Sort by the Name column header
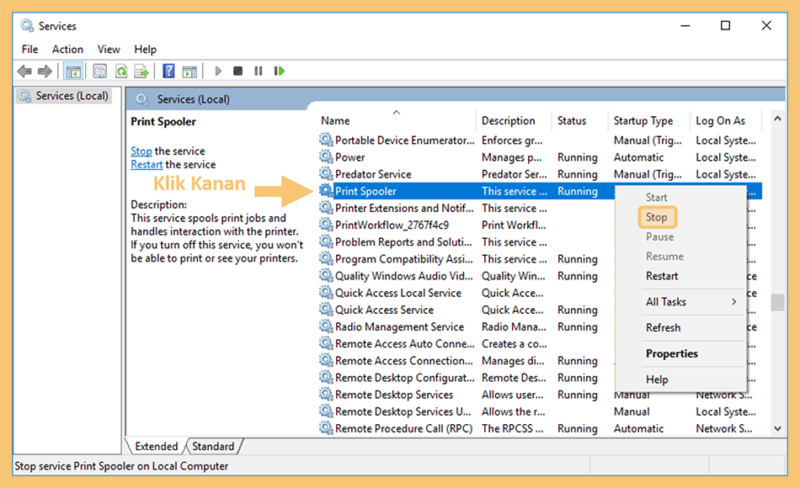Image resolution: width=800 pixels, height=488 pixels. click(x=396, y=120)
